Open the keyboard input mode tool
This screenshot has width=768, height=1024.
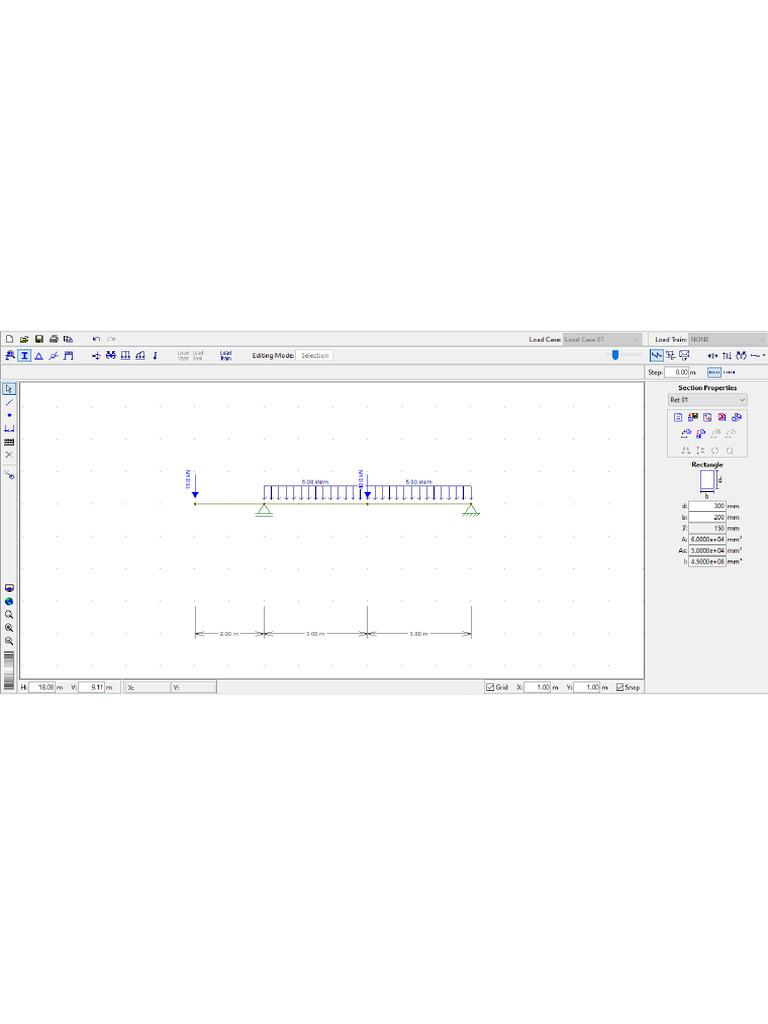[x=9, y=442]
